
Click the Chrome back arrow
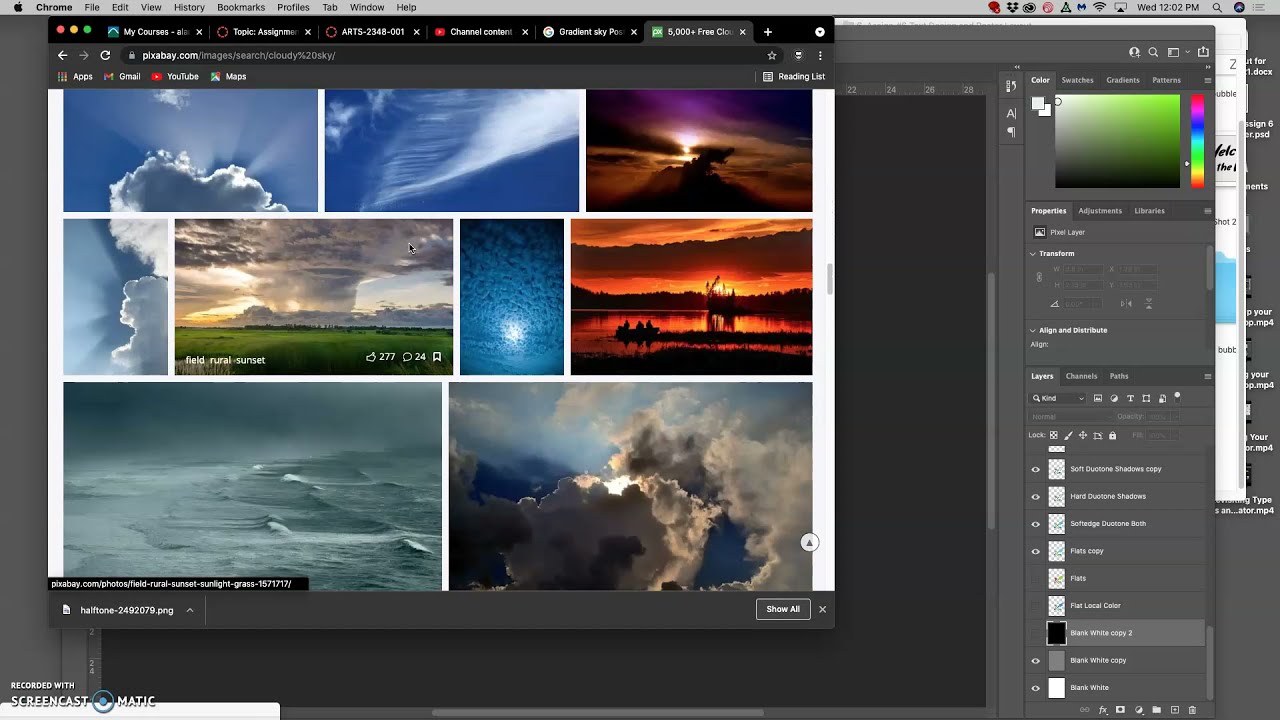coord(62,55)
